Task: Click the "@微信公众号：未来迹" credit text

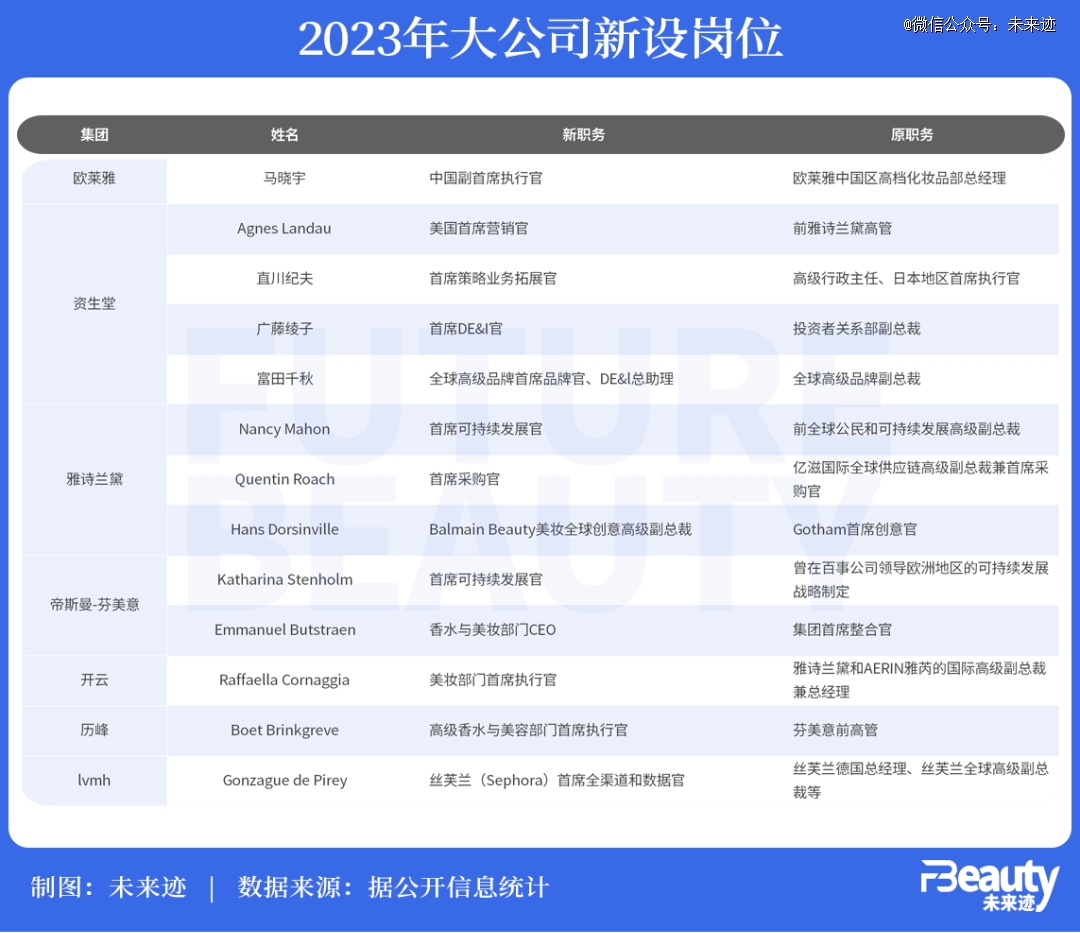Action: click(x=979, y=25)
